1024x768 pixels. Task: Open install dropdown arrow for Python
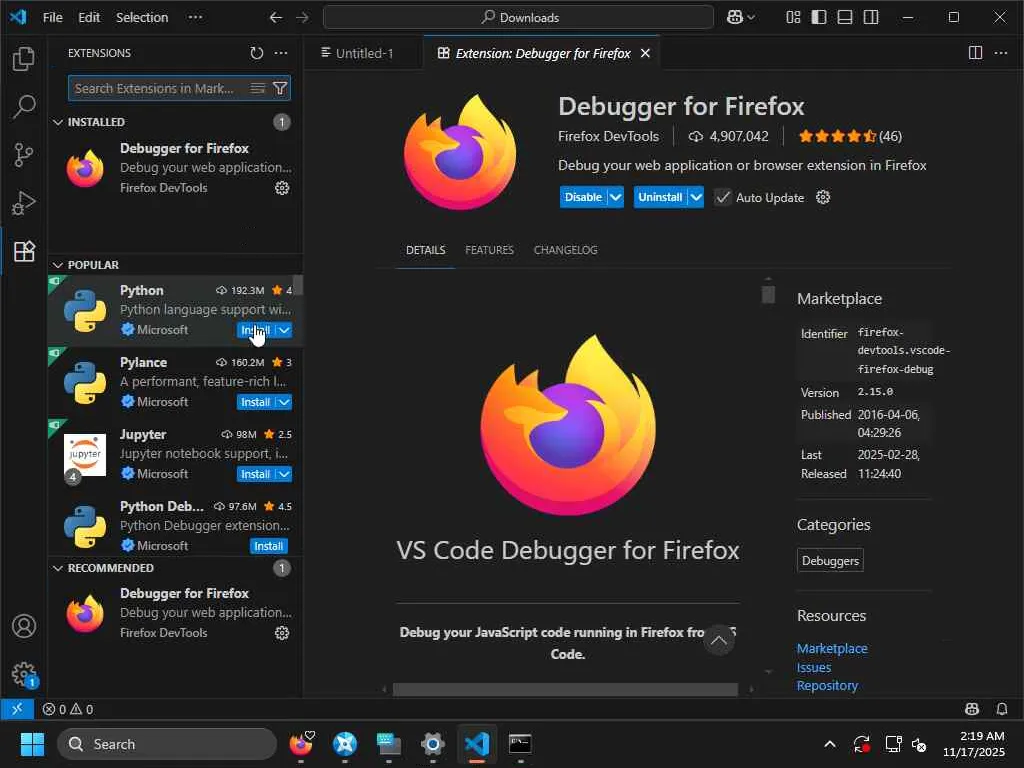pyautogui.click(x=284, y=330)
